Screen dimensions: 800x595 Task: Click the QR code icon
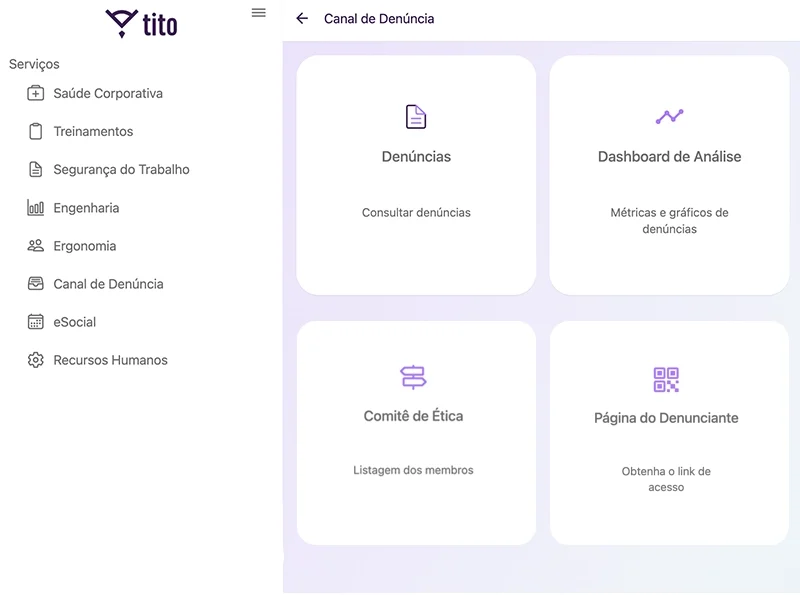[x=666, y=380]
